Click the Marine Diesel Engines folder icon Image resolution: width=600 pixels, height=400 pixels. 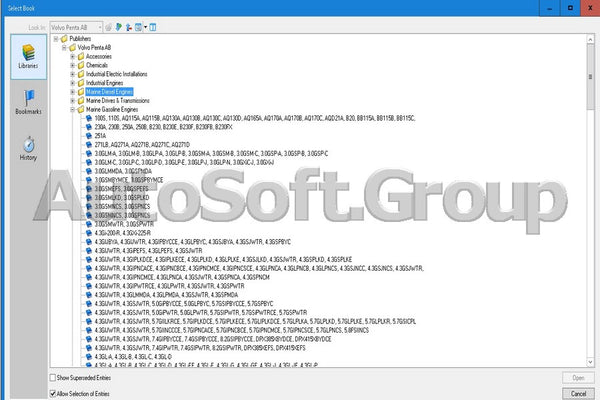tap(81, 92)
